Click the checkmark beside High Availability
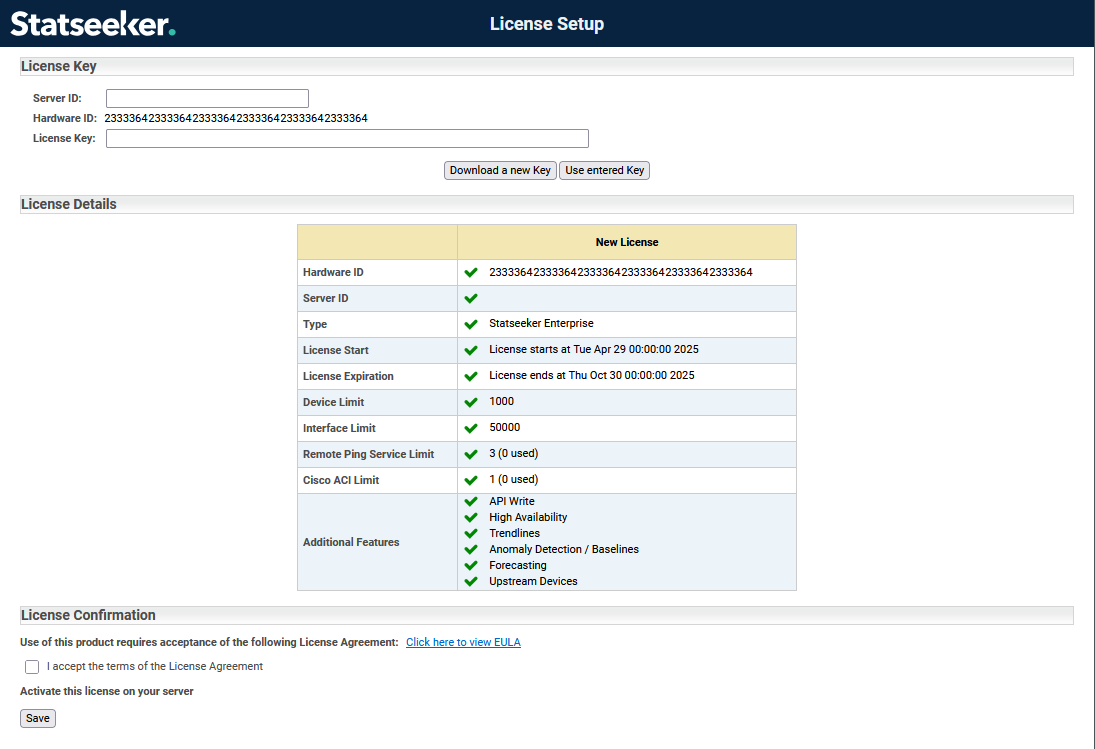The height and width of the screenshot is (749, 1095). (471, 517)
